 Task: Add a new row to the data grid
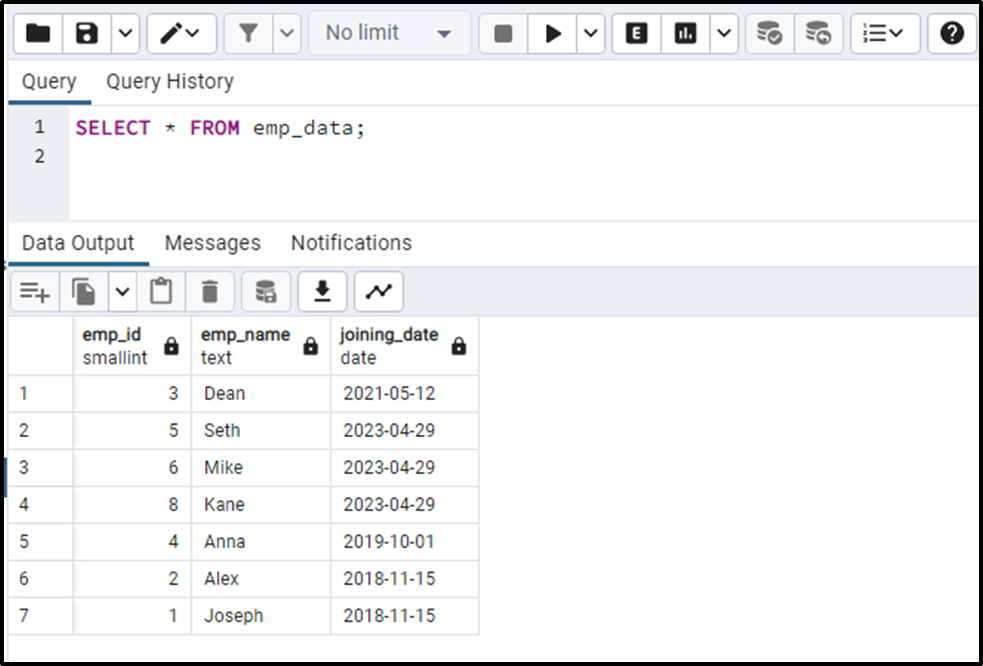click(35, 292)
